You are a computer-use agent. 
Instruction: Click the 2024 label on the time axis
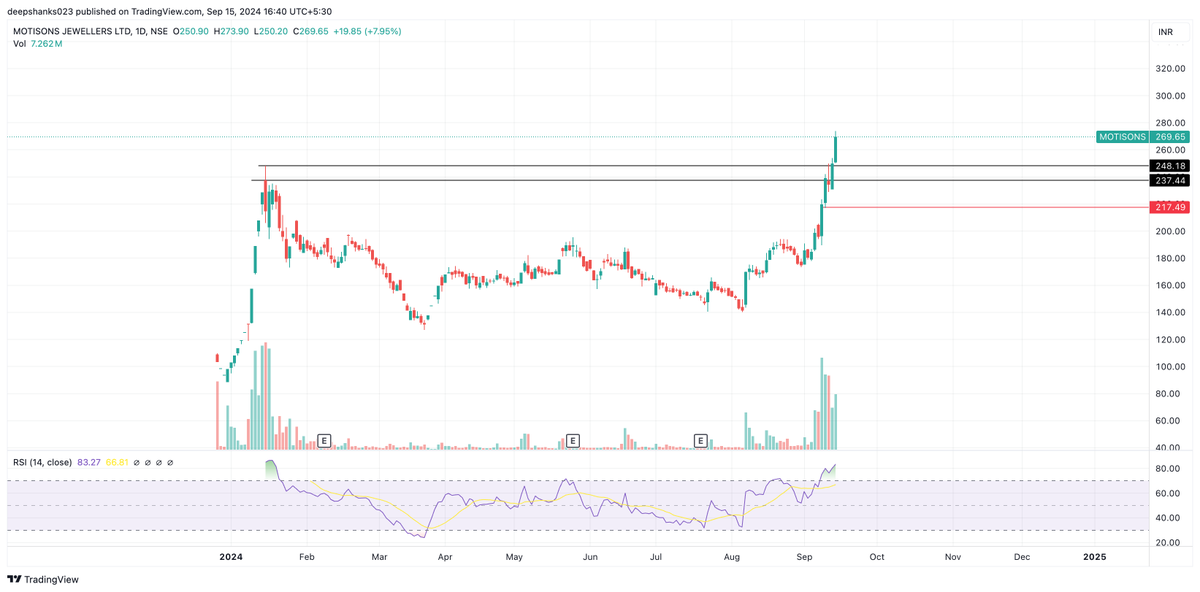tap(229, 557)
